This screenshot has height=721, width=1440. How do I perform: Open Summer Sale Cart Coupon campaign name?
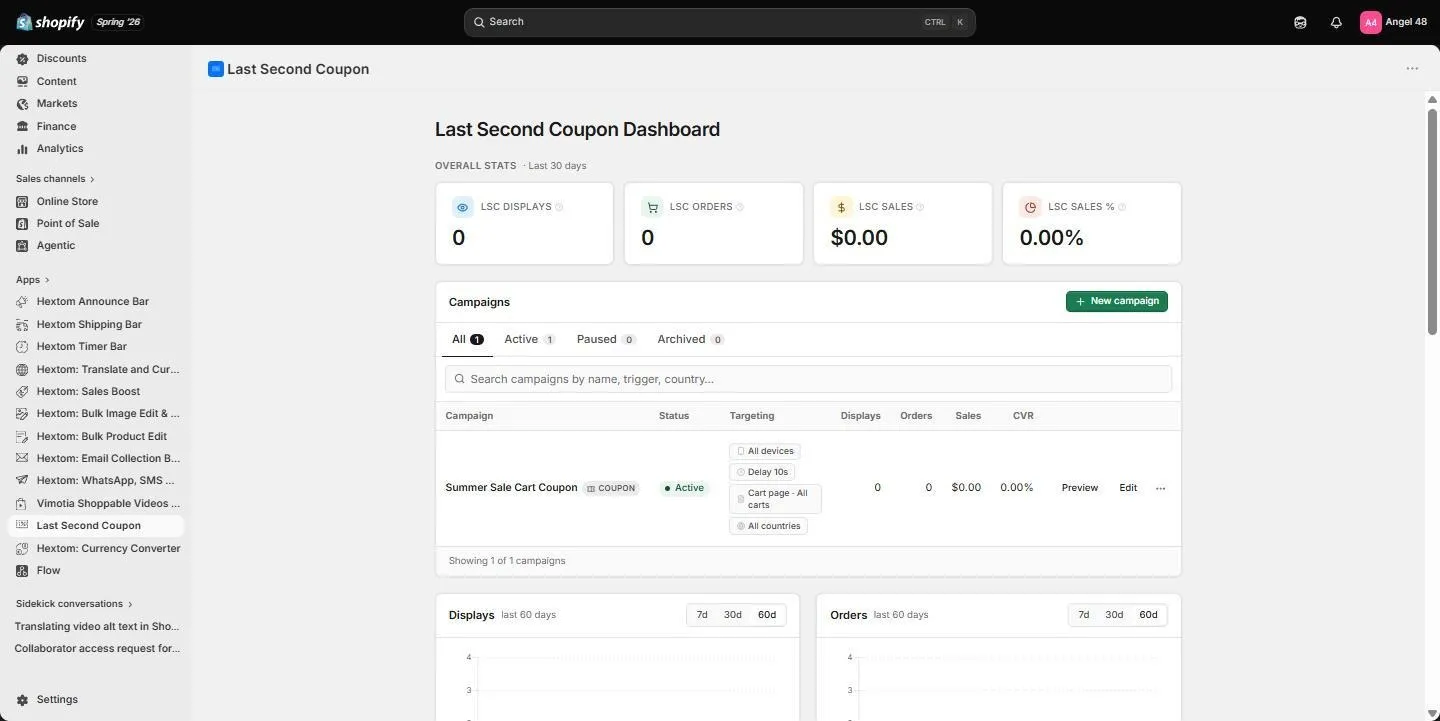(511, 488)
